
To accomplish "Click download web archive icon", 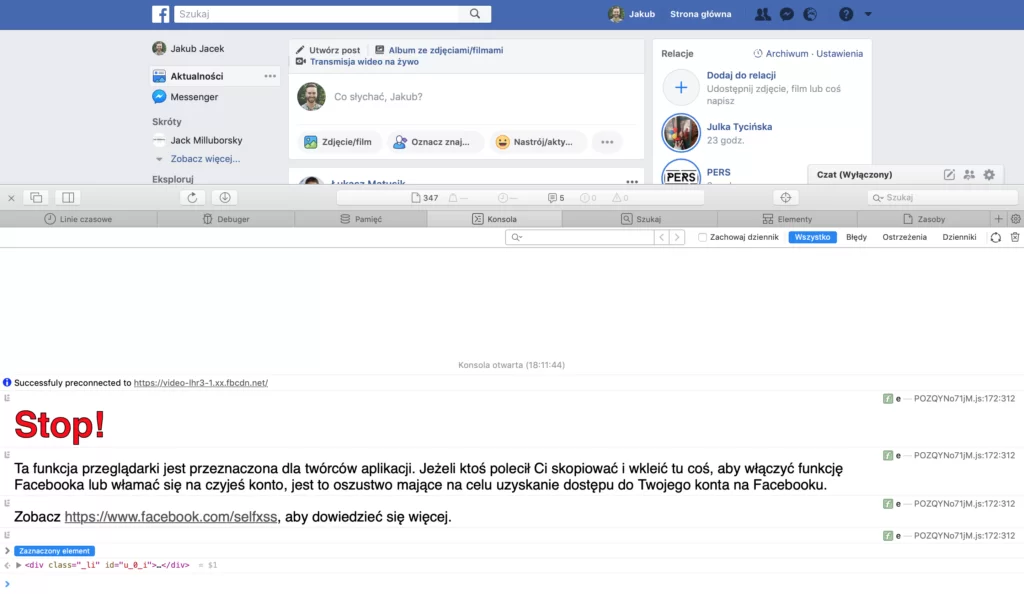I will [225, 198].
